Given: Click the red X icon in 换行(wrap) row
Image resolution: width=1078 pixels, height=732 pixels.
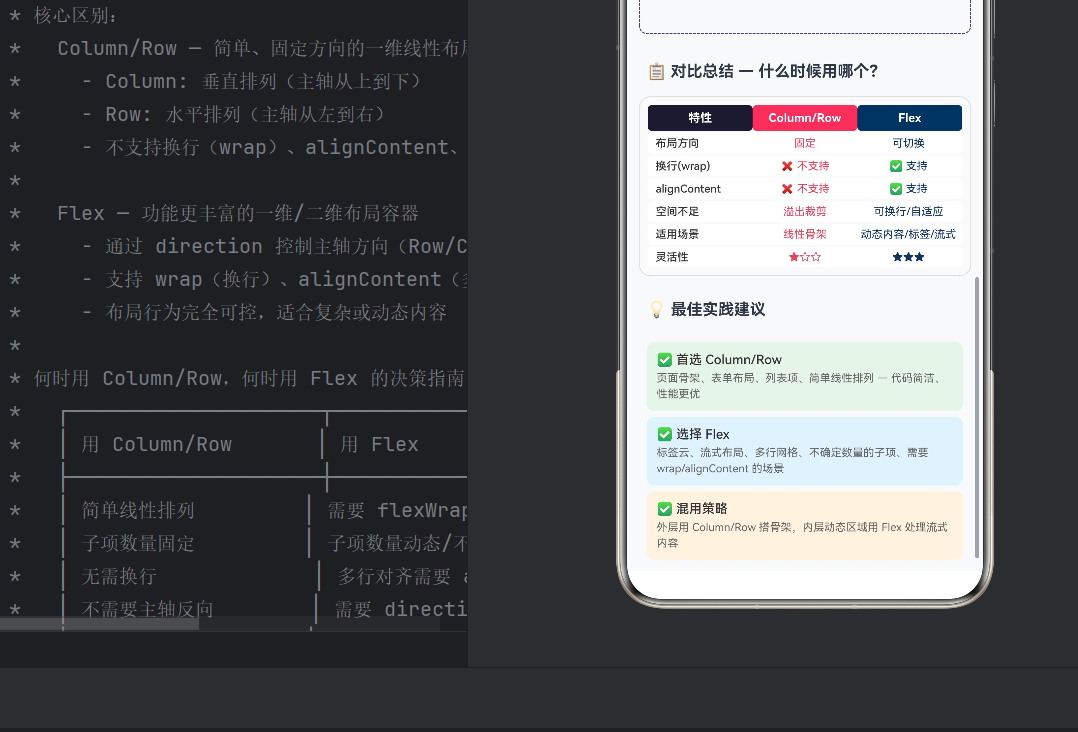Looking at the screenshot, I should (787, 166).
